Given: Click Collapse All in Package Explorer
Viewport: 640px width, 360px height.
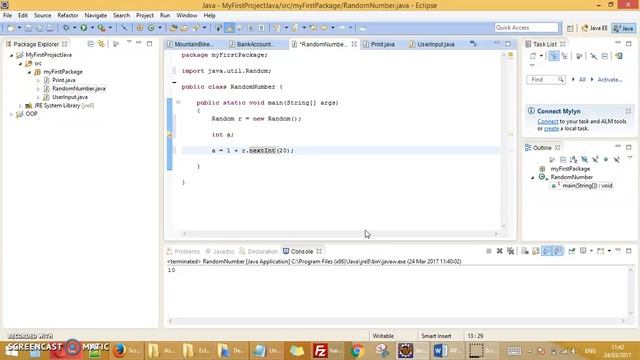Looking at the screenshot, I should click(x=91, y=44).
